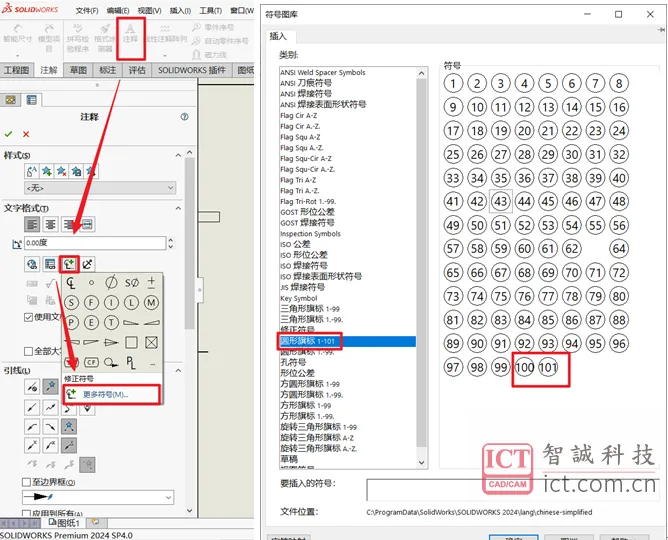This screenshot has width=668, height=540.
Task: Select Key Symbol category
Action: (x=299, y=298)
